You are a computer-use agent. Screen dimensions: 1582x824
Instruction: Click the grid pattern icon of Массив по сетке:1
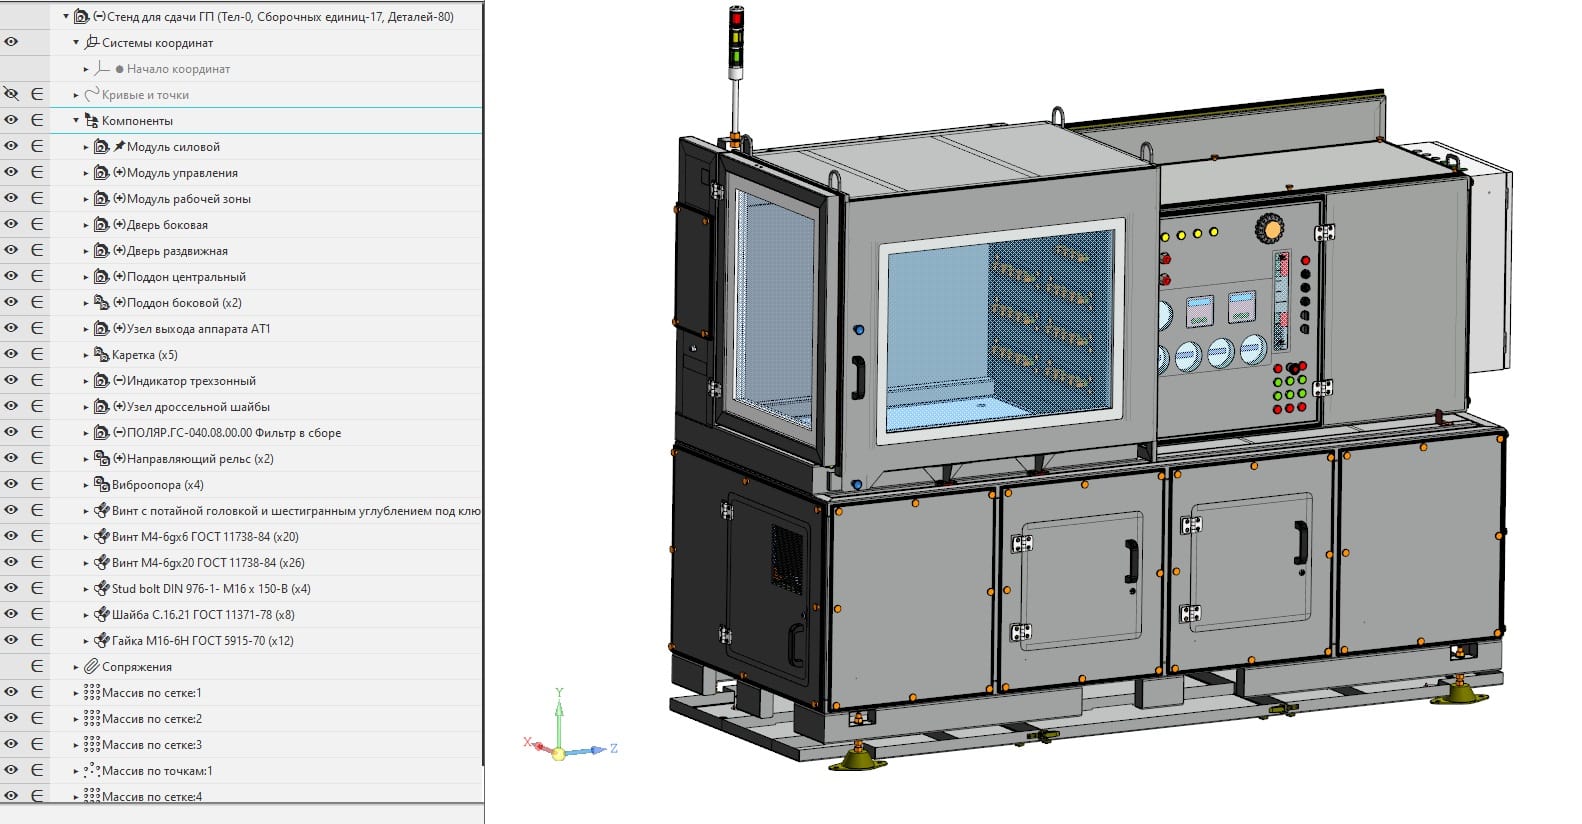(x=91, y=693)
